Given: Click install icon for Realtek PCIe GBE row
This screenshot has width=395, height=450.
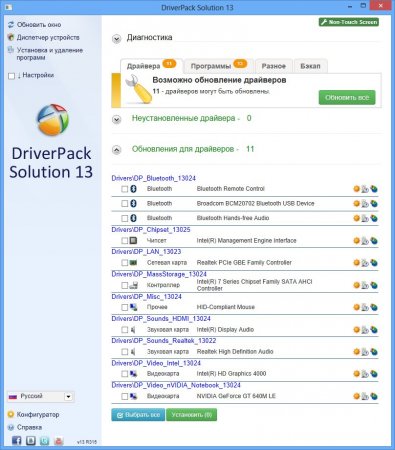Looking at the screenshot, I should 365,263.
